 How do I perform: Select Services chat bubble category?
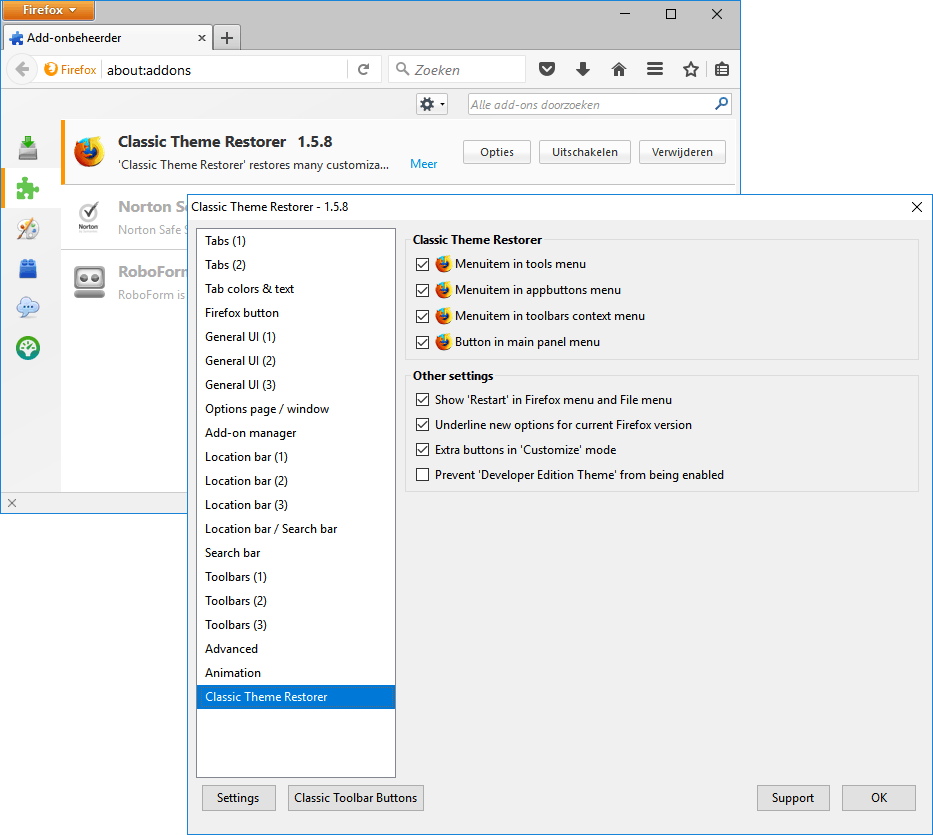pos(28,308)
